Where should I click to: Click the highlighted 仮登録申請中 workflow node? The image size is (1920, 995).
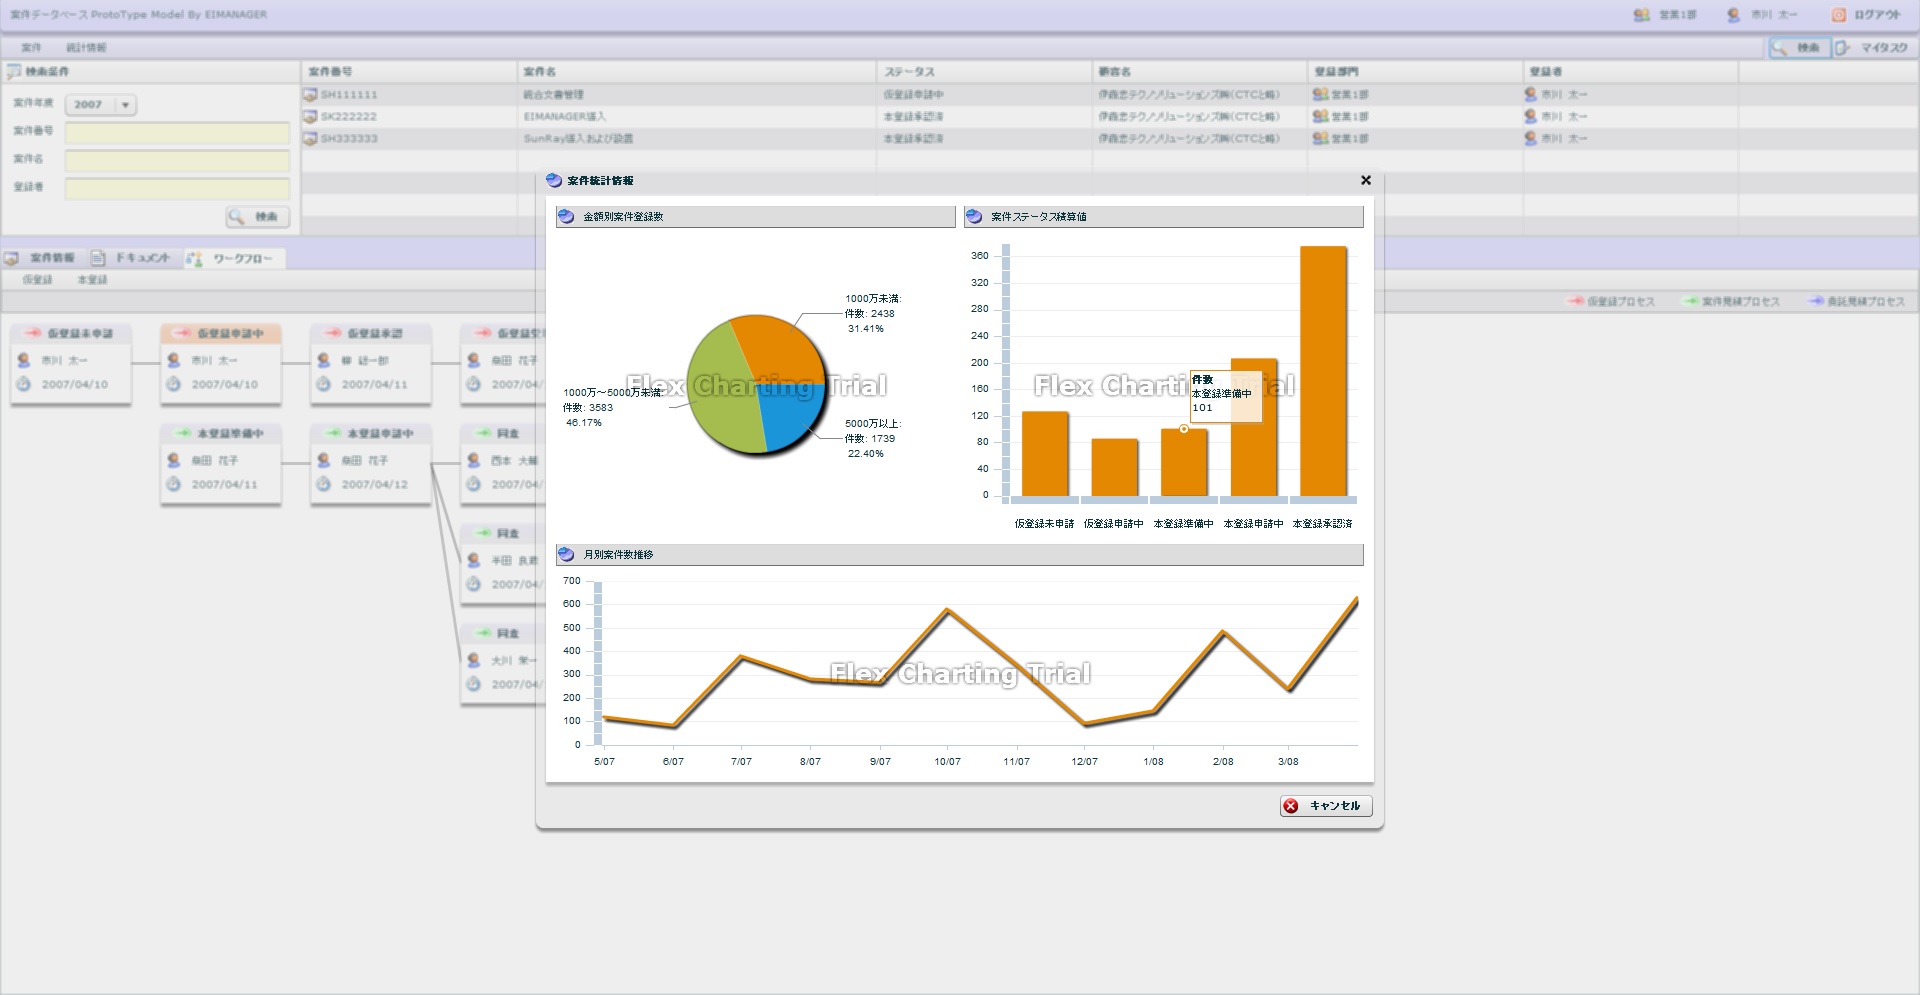coord(220,364)
